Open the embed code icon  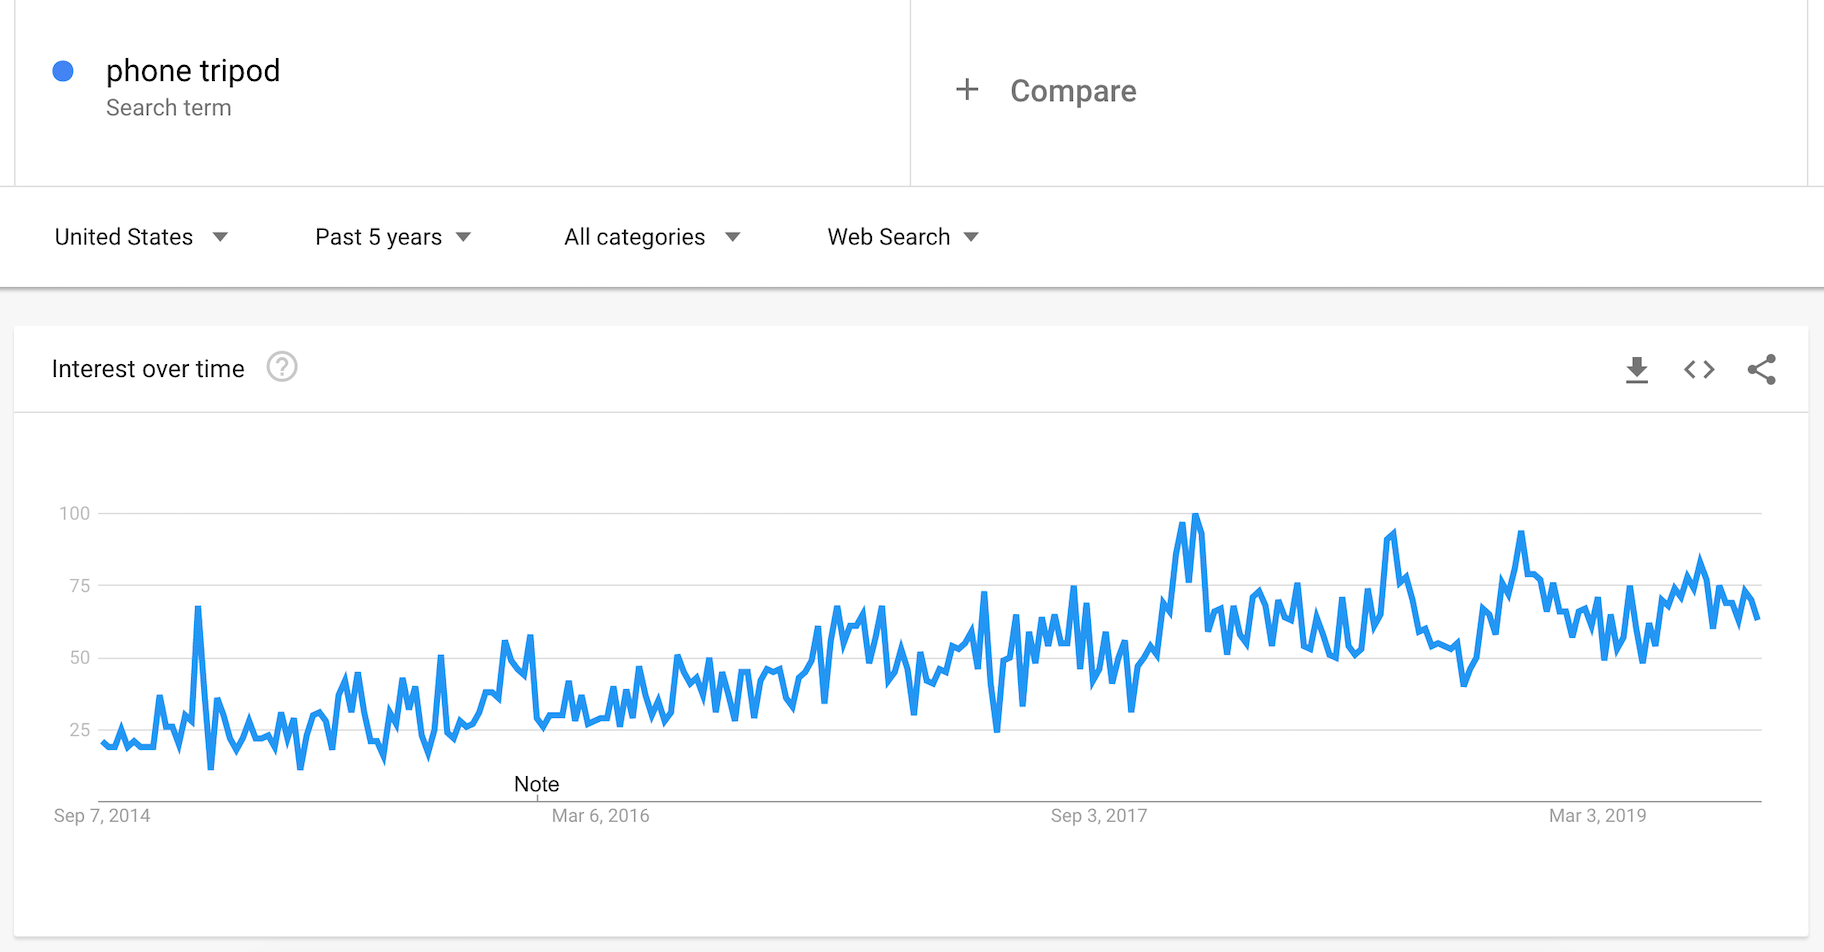tap(1699, 370)
